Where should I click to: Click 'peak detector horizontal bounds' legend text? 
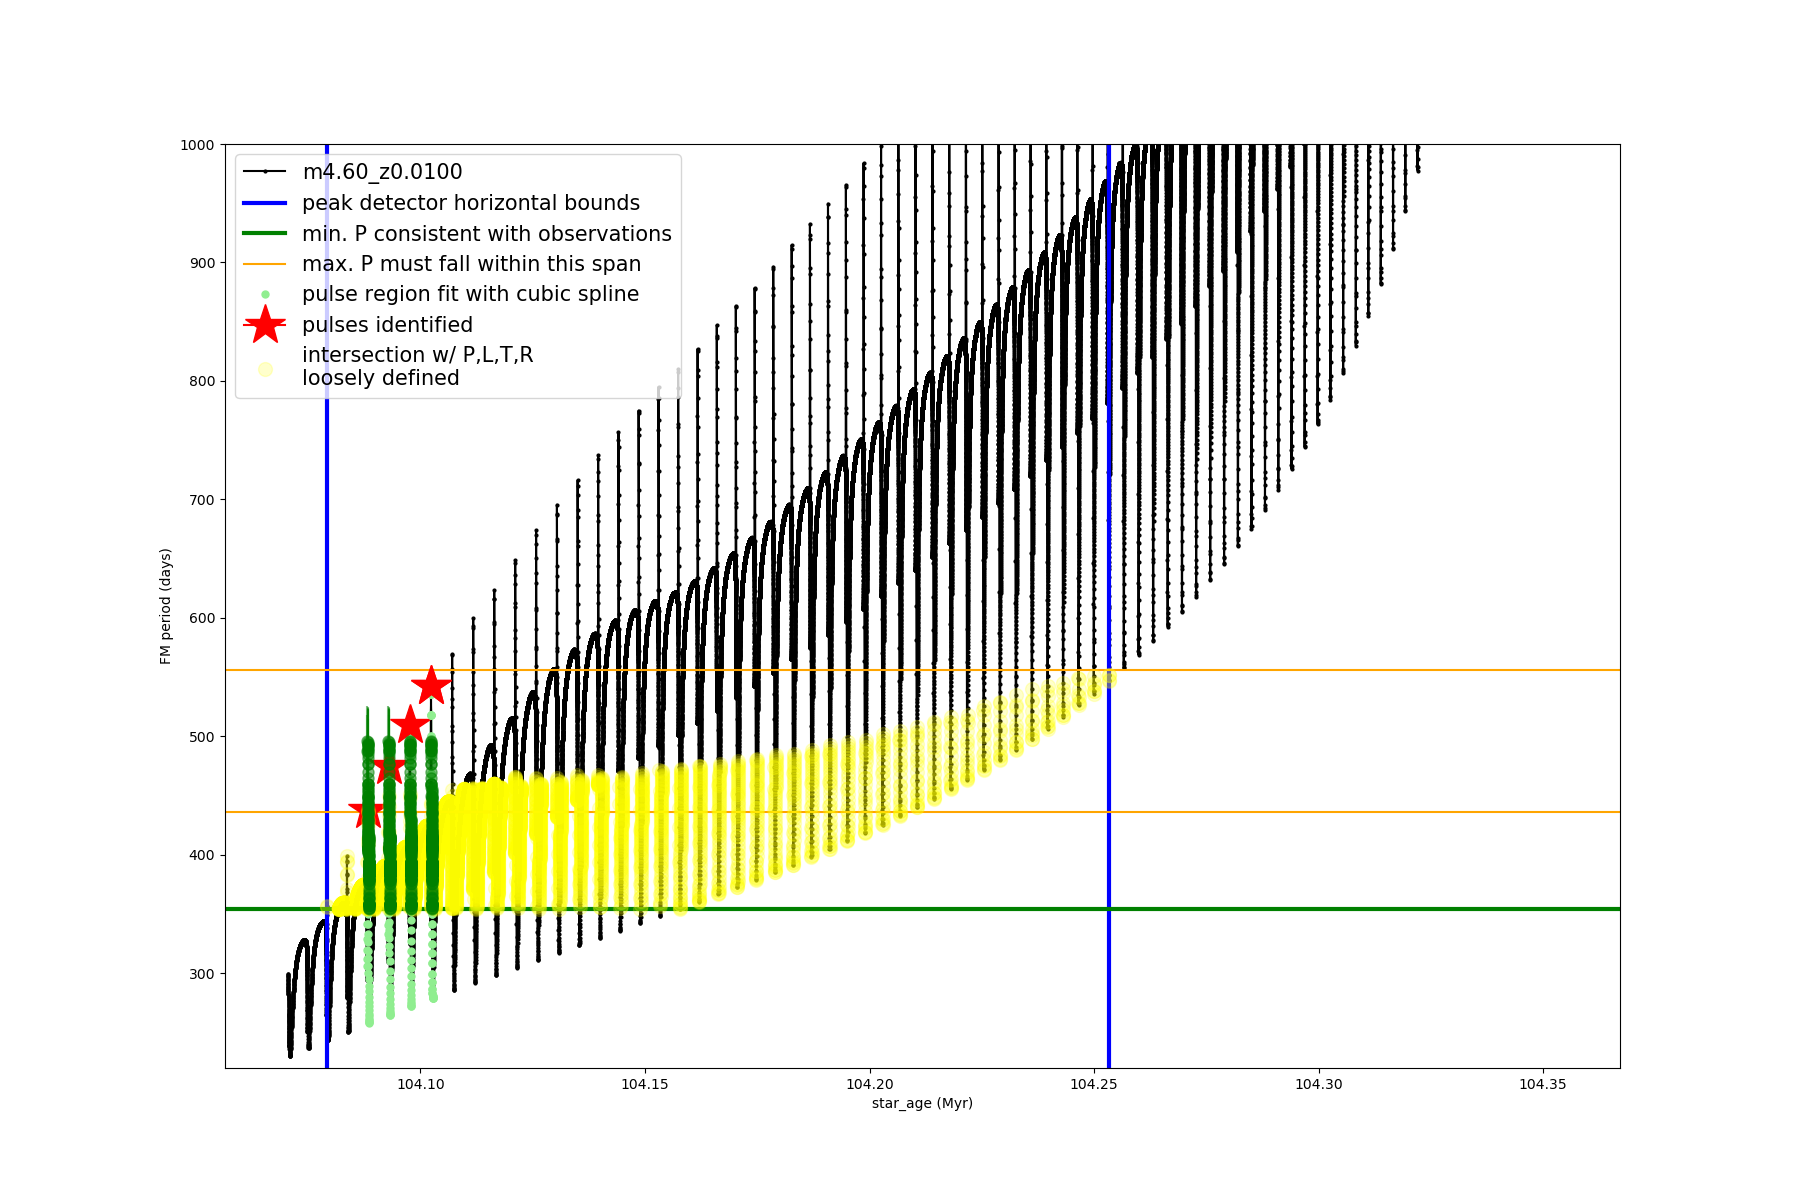(471, 203)
